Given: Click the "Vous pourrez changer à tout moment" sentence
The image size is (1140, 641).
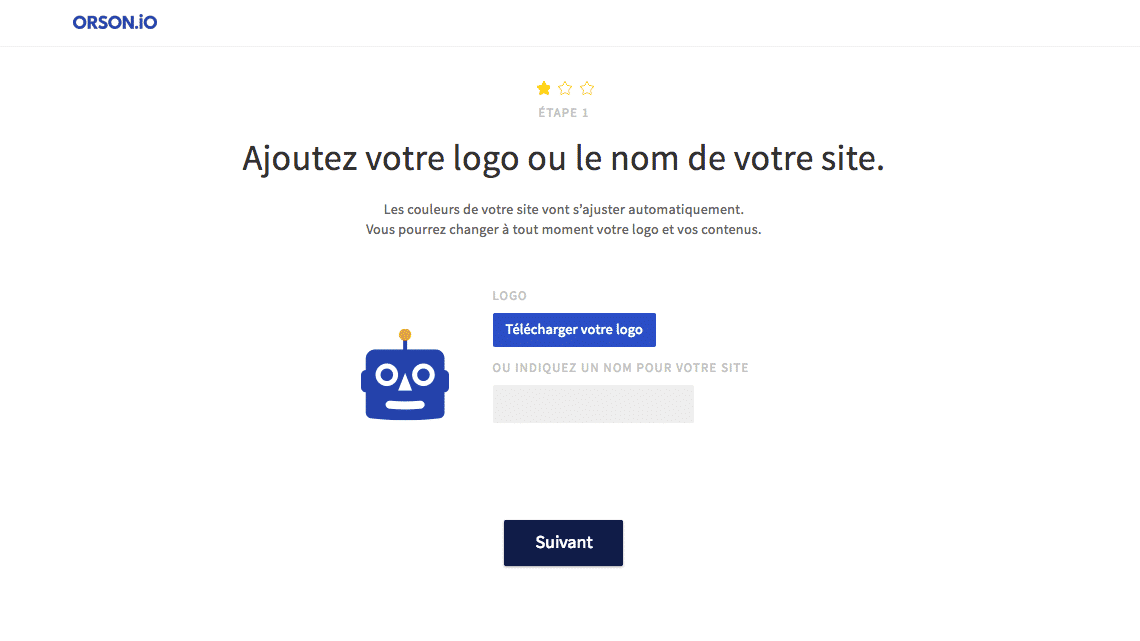Looking at the screenshot, I should coord(563,230).
